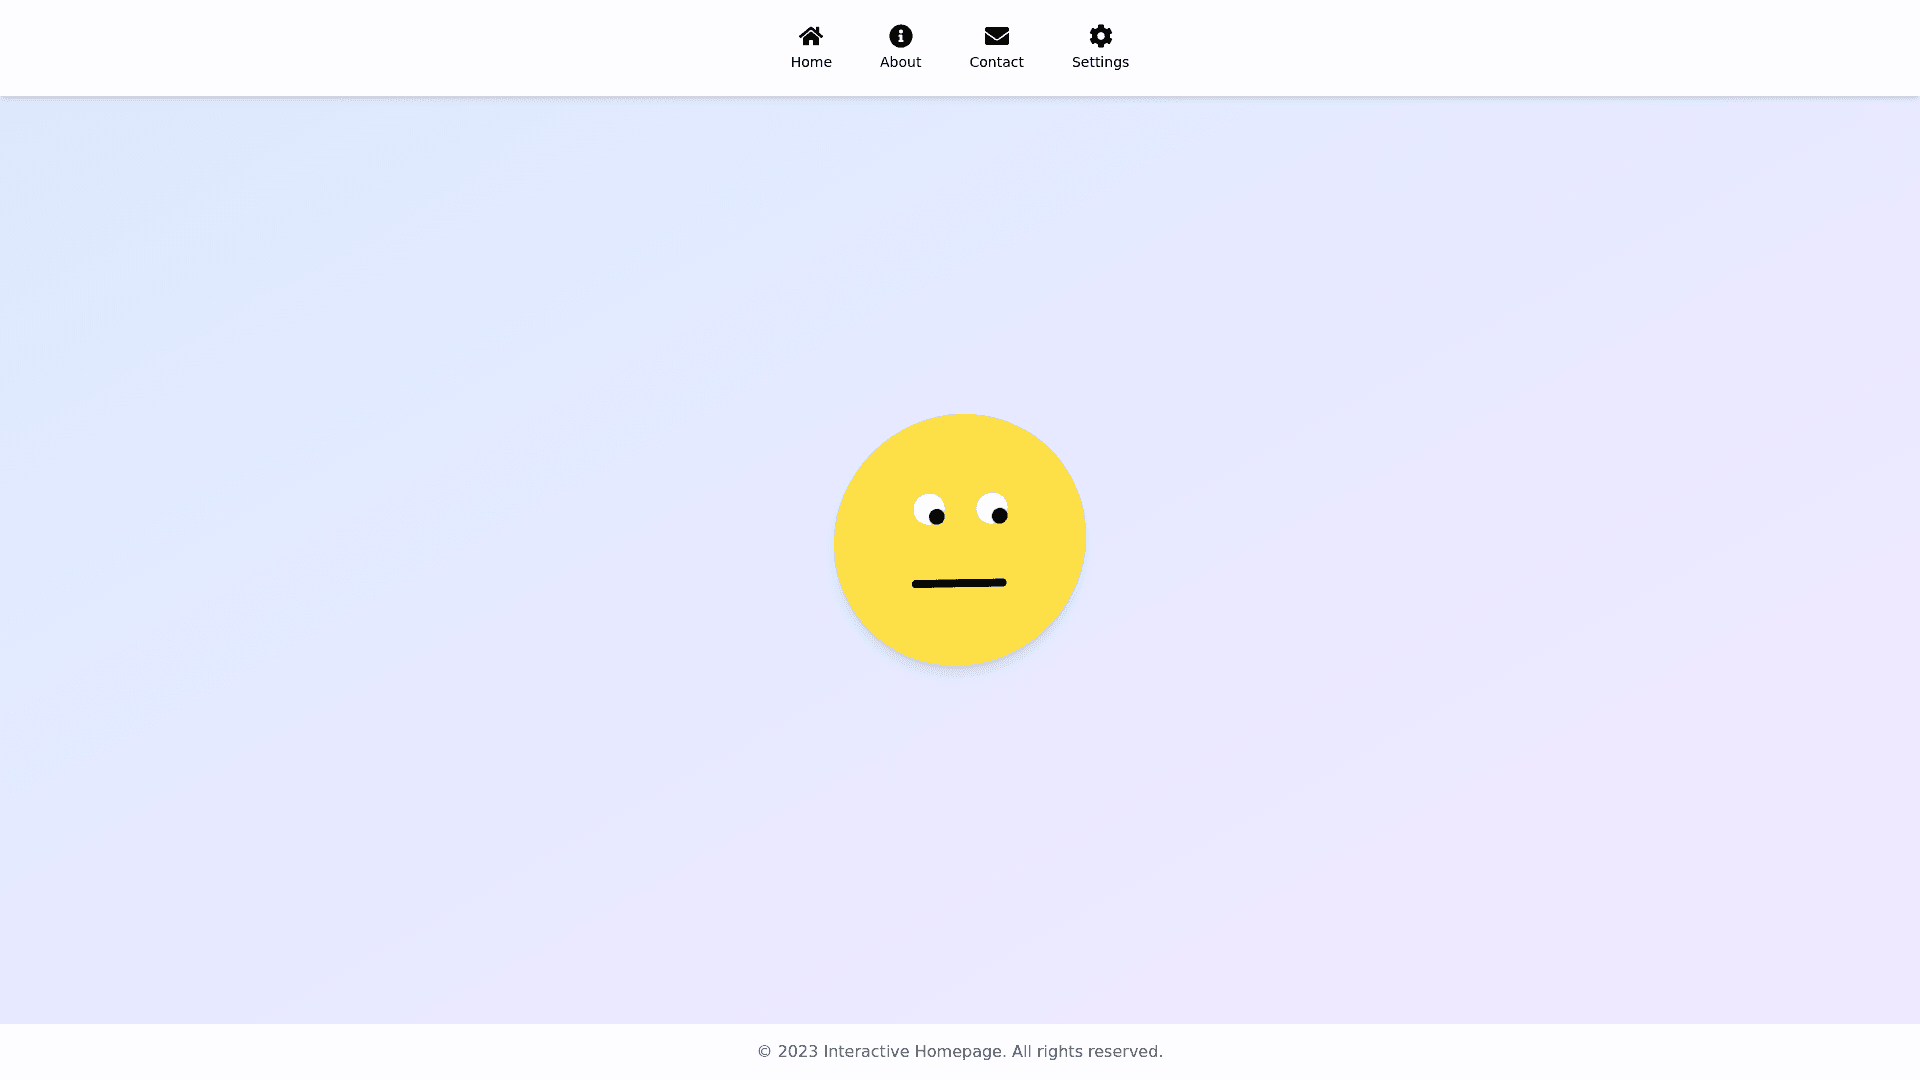Click the smiley's left white eye
The height and width of the screenshot is (1080, 1920).
coord(925,504)
